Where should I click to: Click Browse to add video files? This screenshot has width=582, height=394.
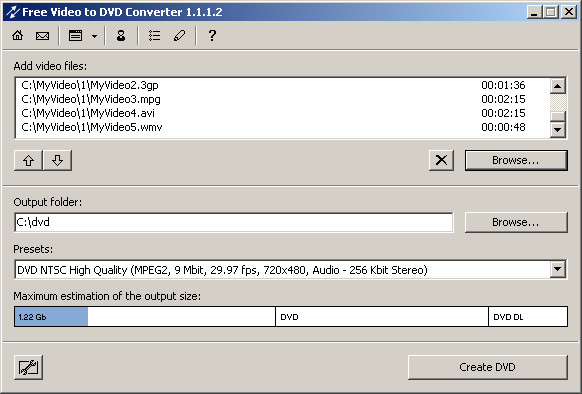pos(516,160)
